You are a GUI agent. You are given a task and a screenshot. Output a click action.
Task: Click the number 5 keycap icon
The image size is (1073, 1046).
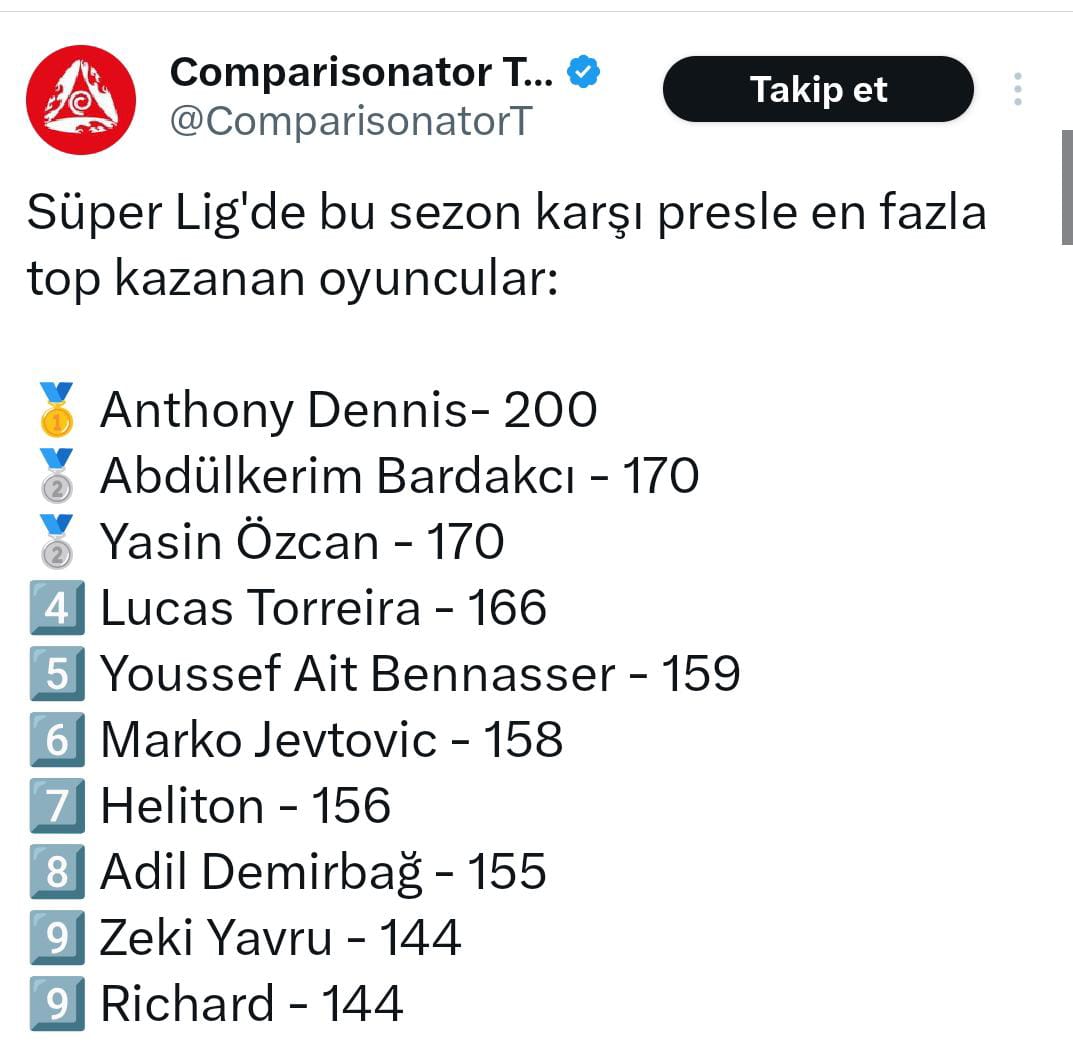pyautogui.click(x=57, y=673)
